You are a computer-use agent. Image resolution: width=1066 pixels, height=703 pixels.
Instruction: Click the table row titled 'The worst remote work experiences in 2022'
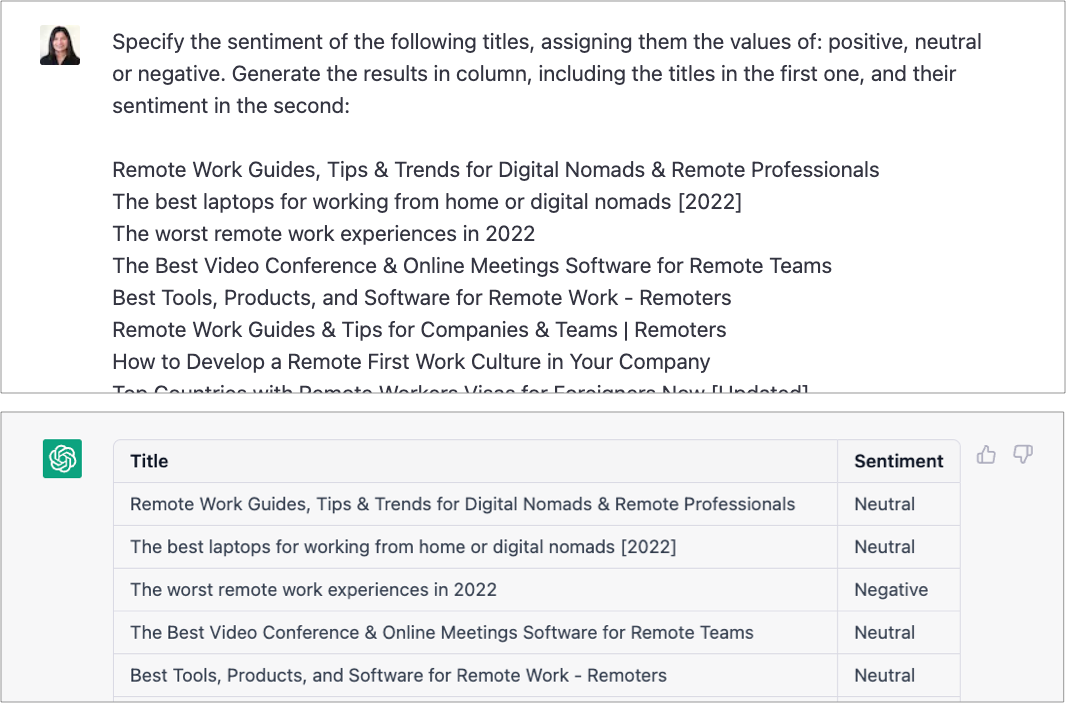coord(313,590)
